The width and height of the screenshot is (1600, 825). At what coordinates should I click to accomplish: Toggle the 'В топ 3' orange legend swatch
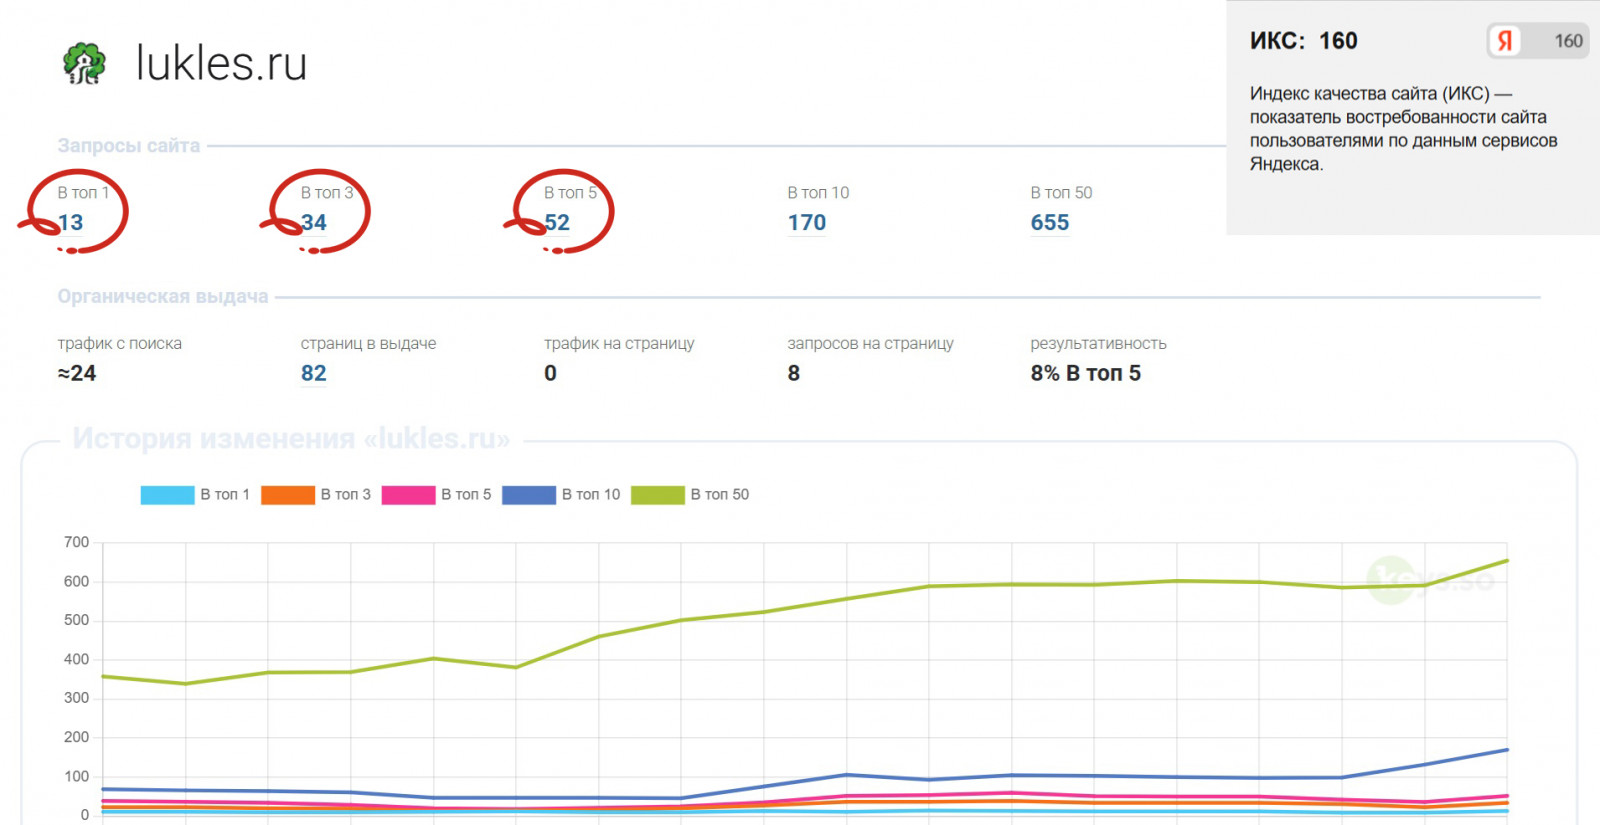[288, 494]
